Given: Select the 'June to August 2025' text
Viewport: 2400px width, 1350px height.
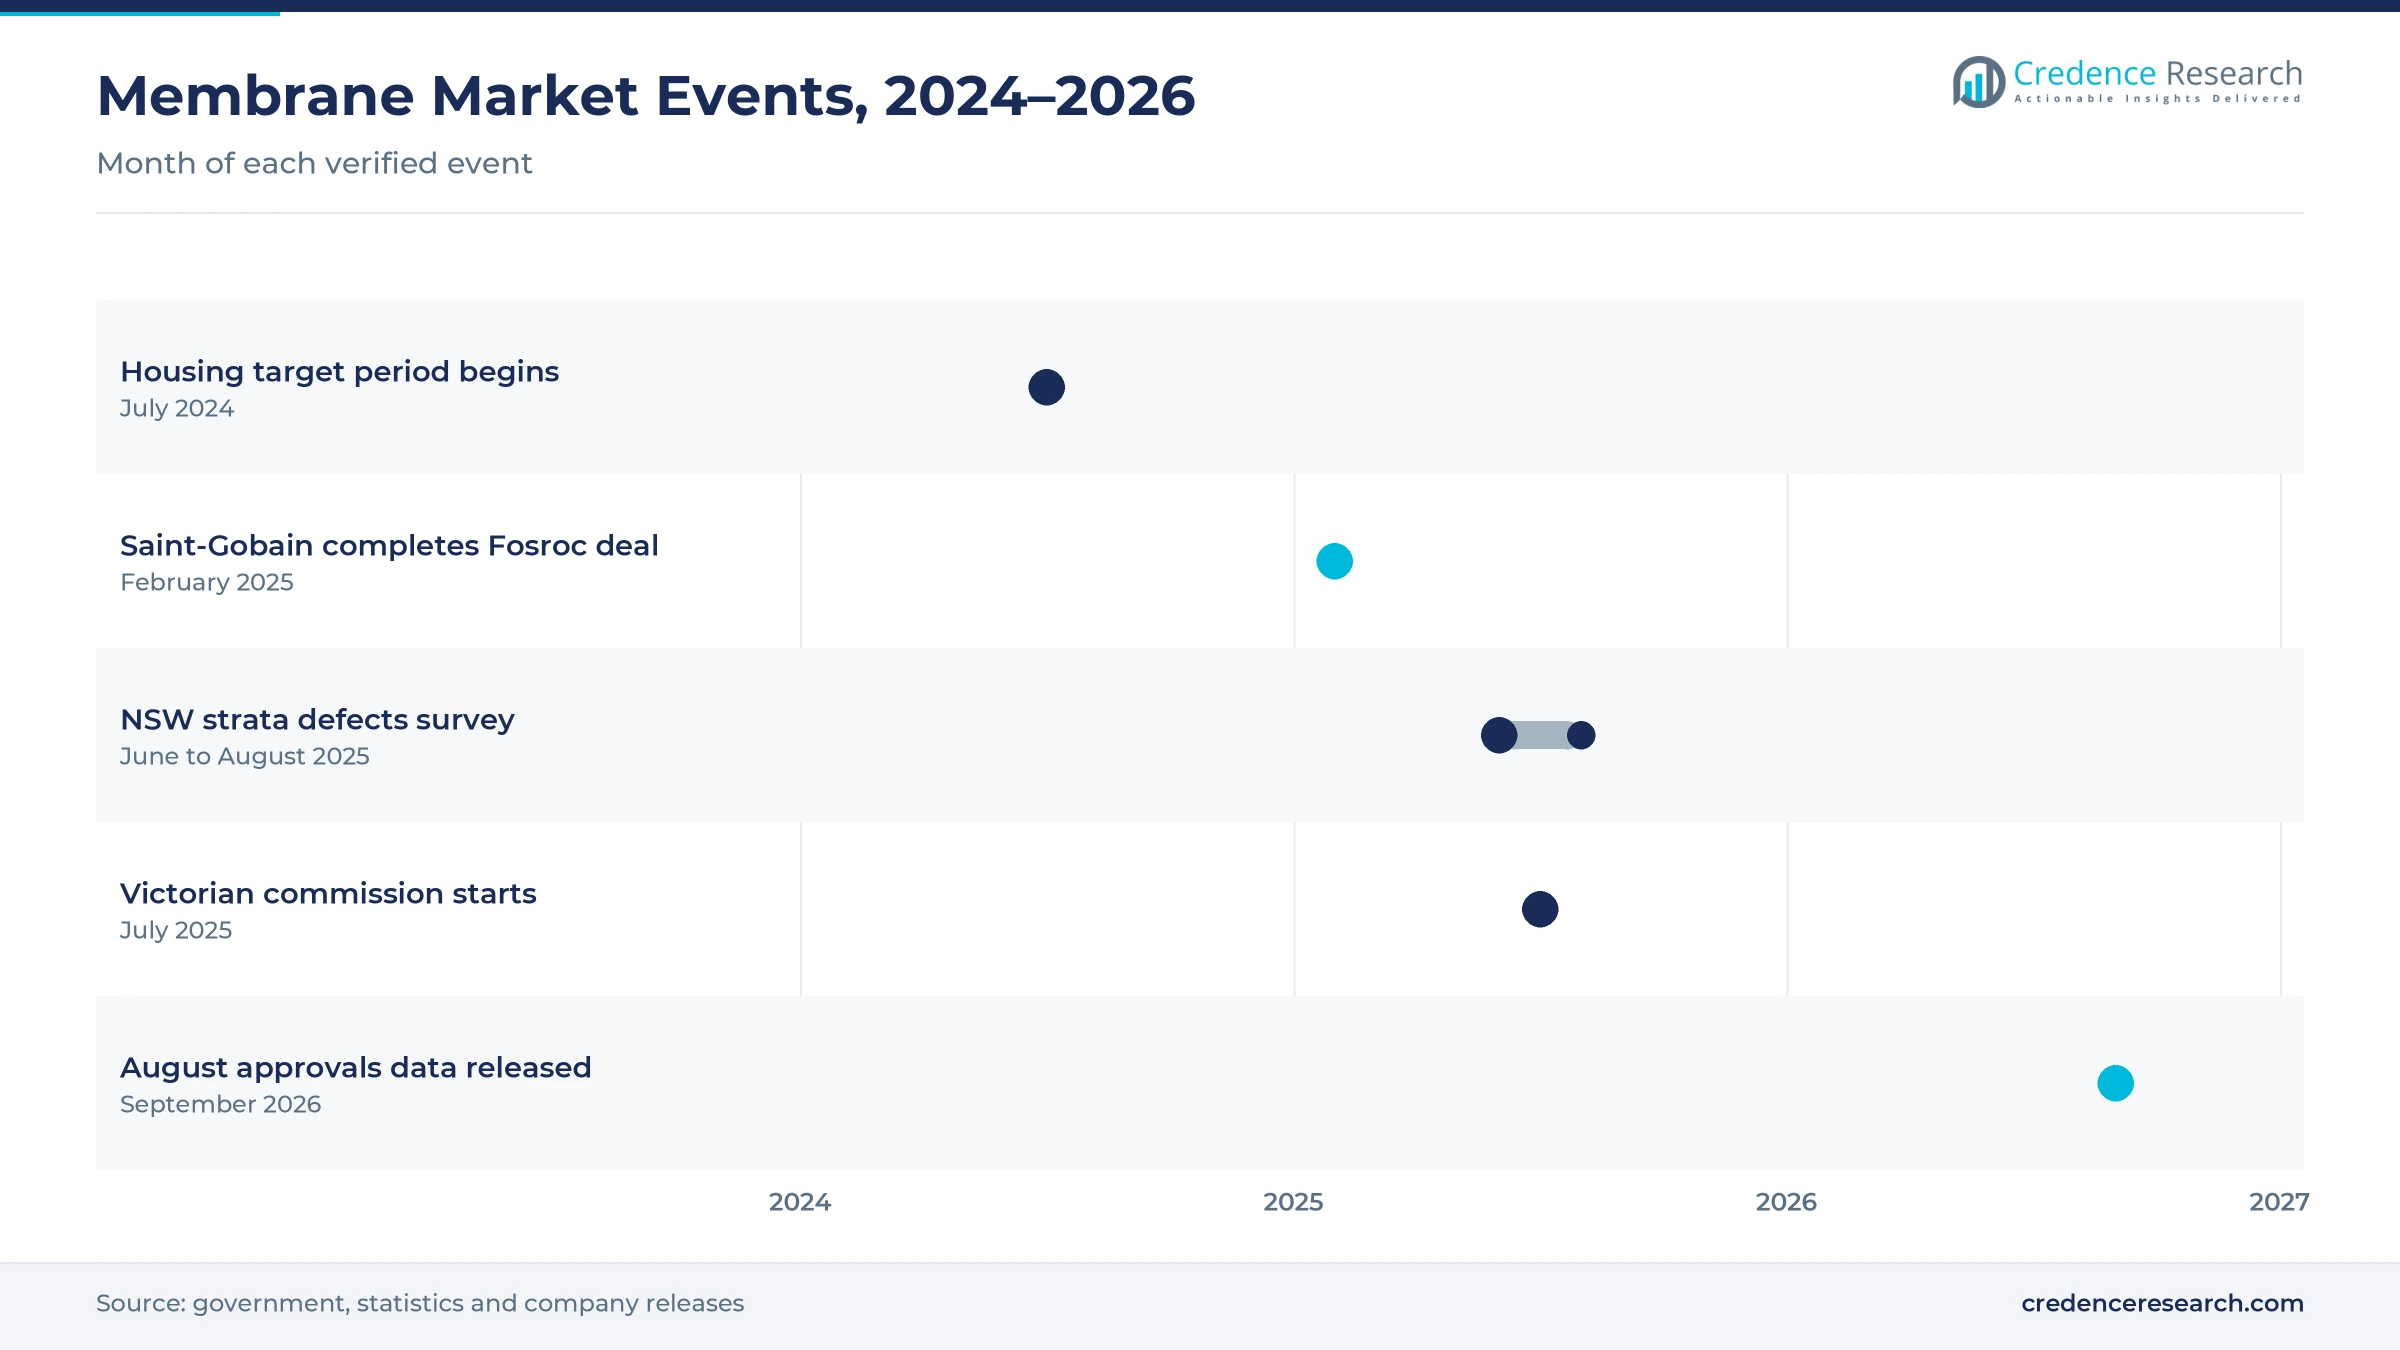Looking at the screenshot, I should click(245, 756).
